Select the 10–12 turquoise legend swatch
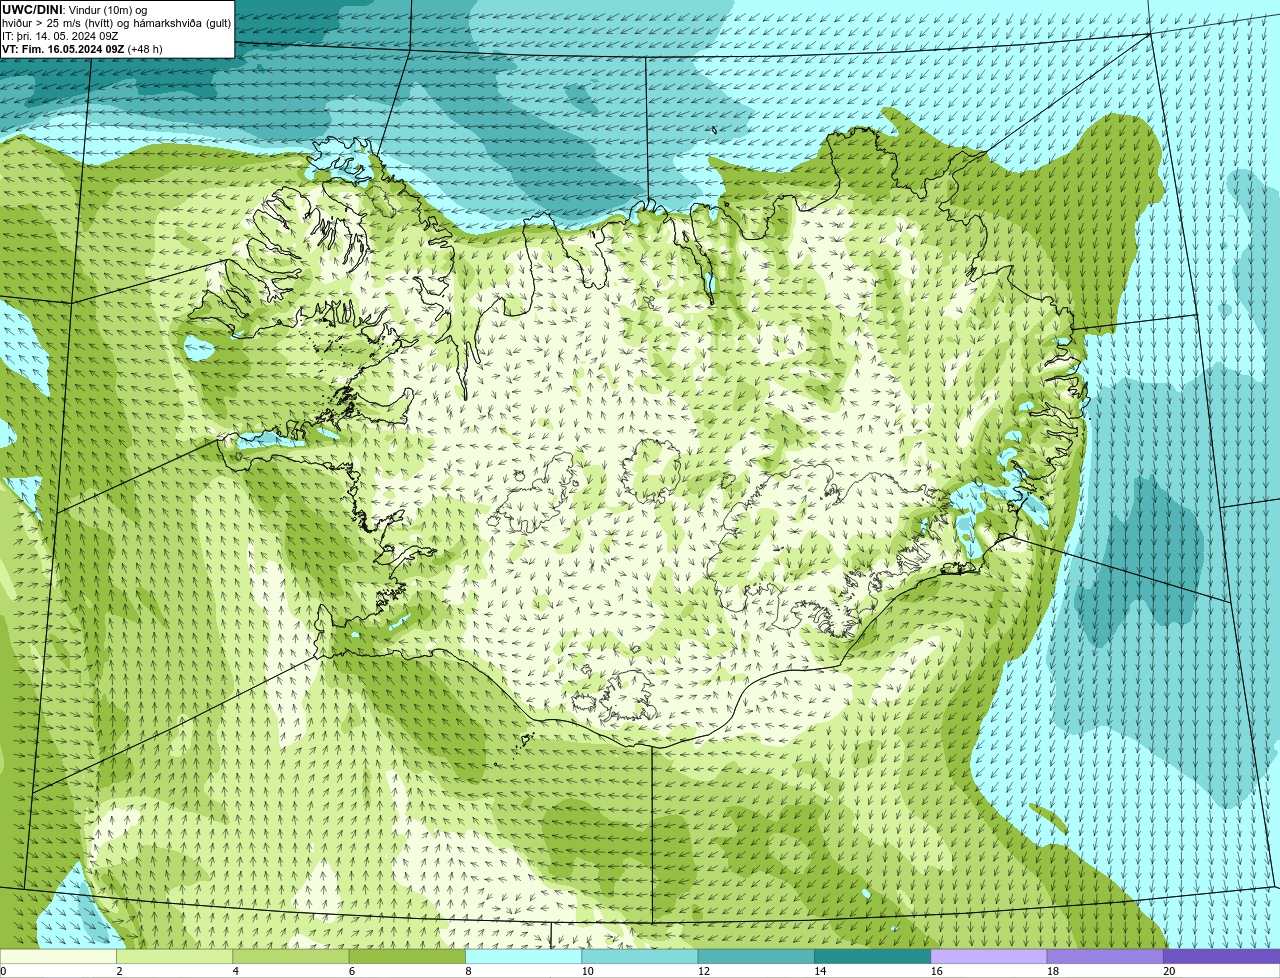This screenshot has width=1280, height=978. [640, 956]
